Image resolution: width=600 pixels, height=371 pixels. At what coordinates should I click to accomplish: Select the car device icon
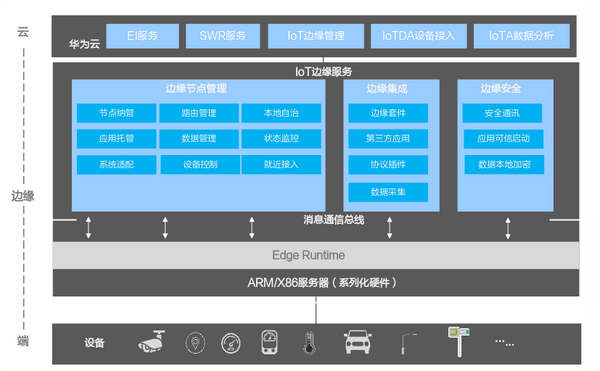click(357, 342)
